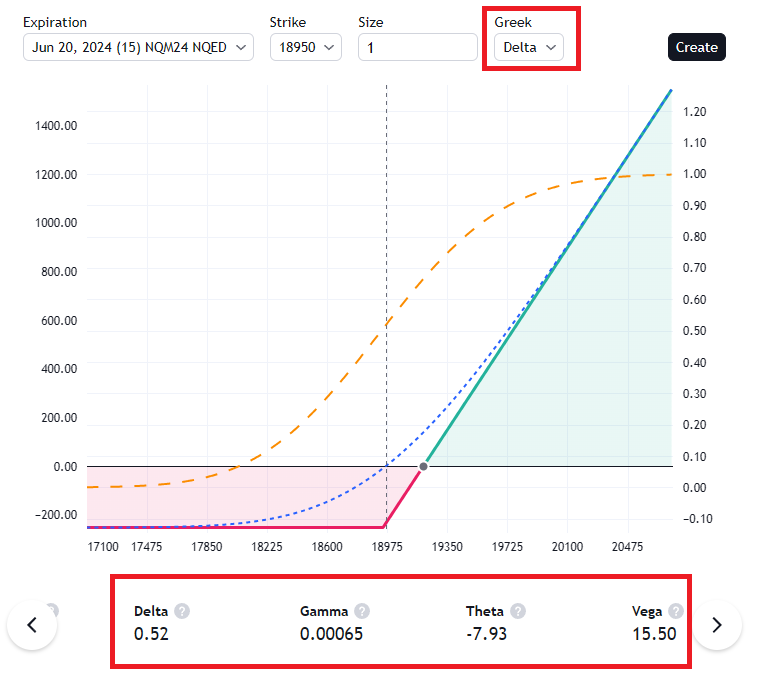Open the Gamma help question mark
The image size is (762, 681).
[x=362, y=611]
